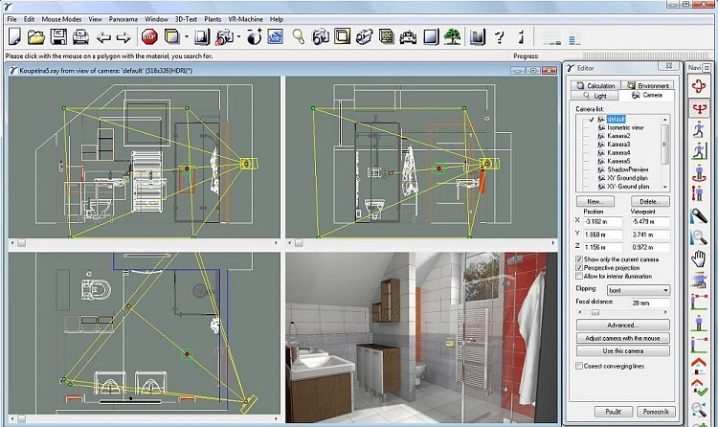Click the Save floppy disk icon

click(x=58, y=37)
